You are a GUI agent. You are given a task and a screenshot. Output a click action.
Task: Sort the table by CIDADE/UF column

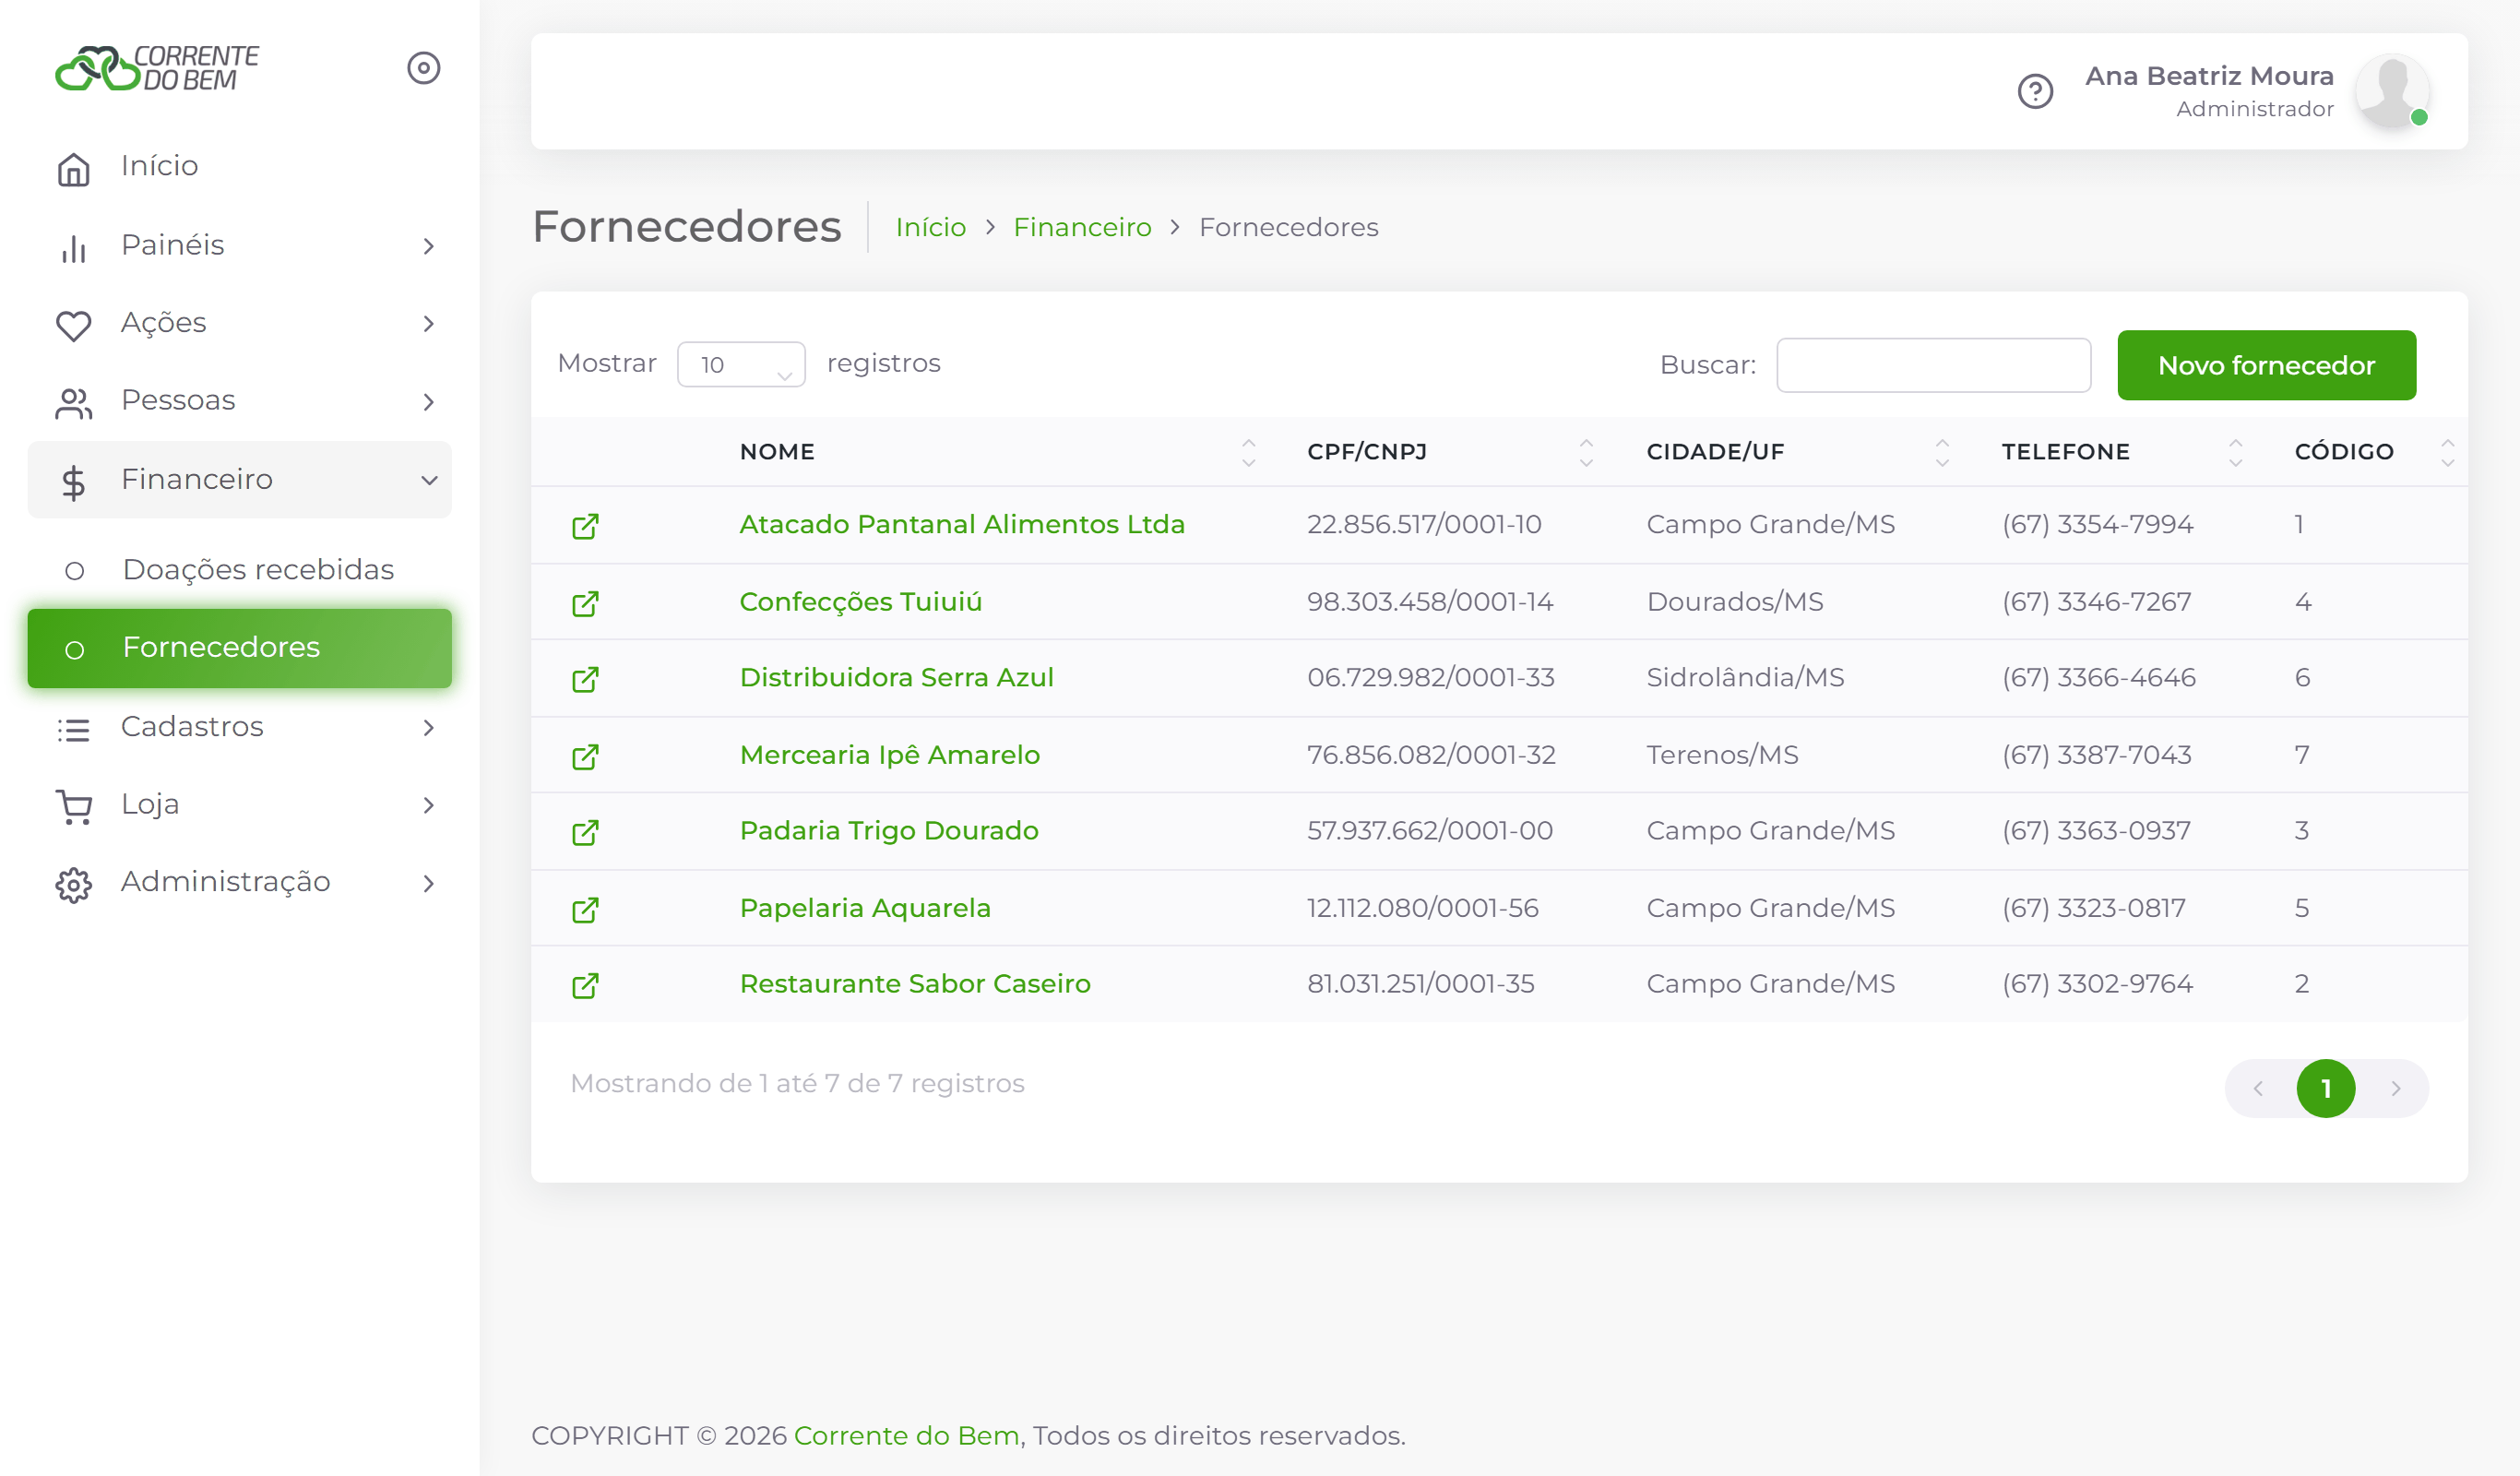pyautogui.click(x=1795, y=451)
